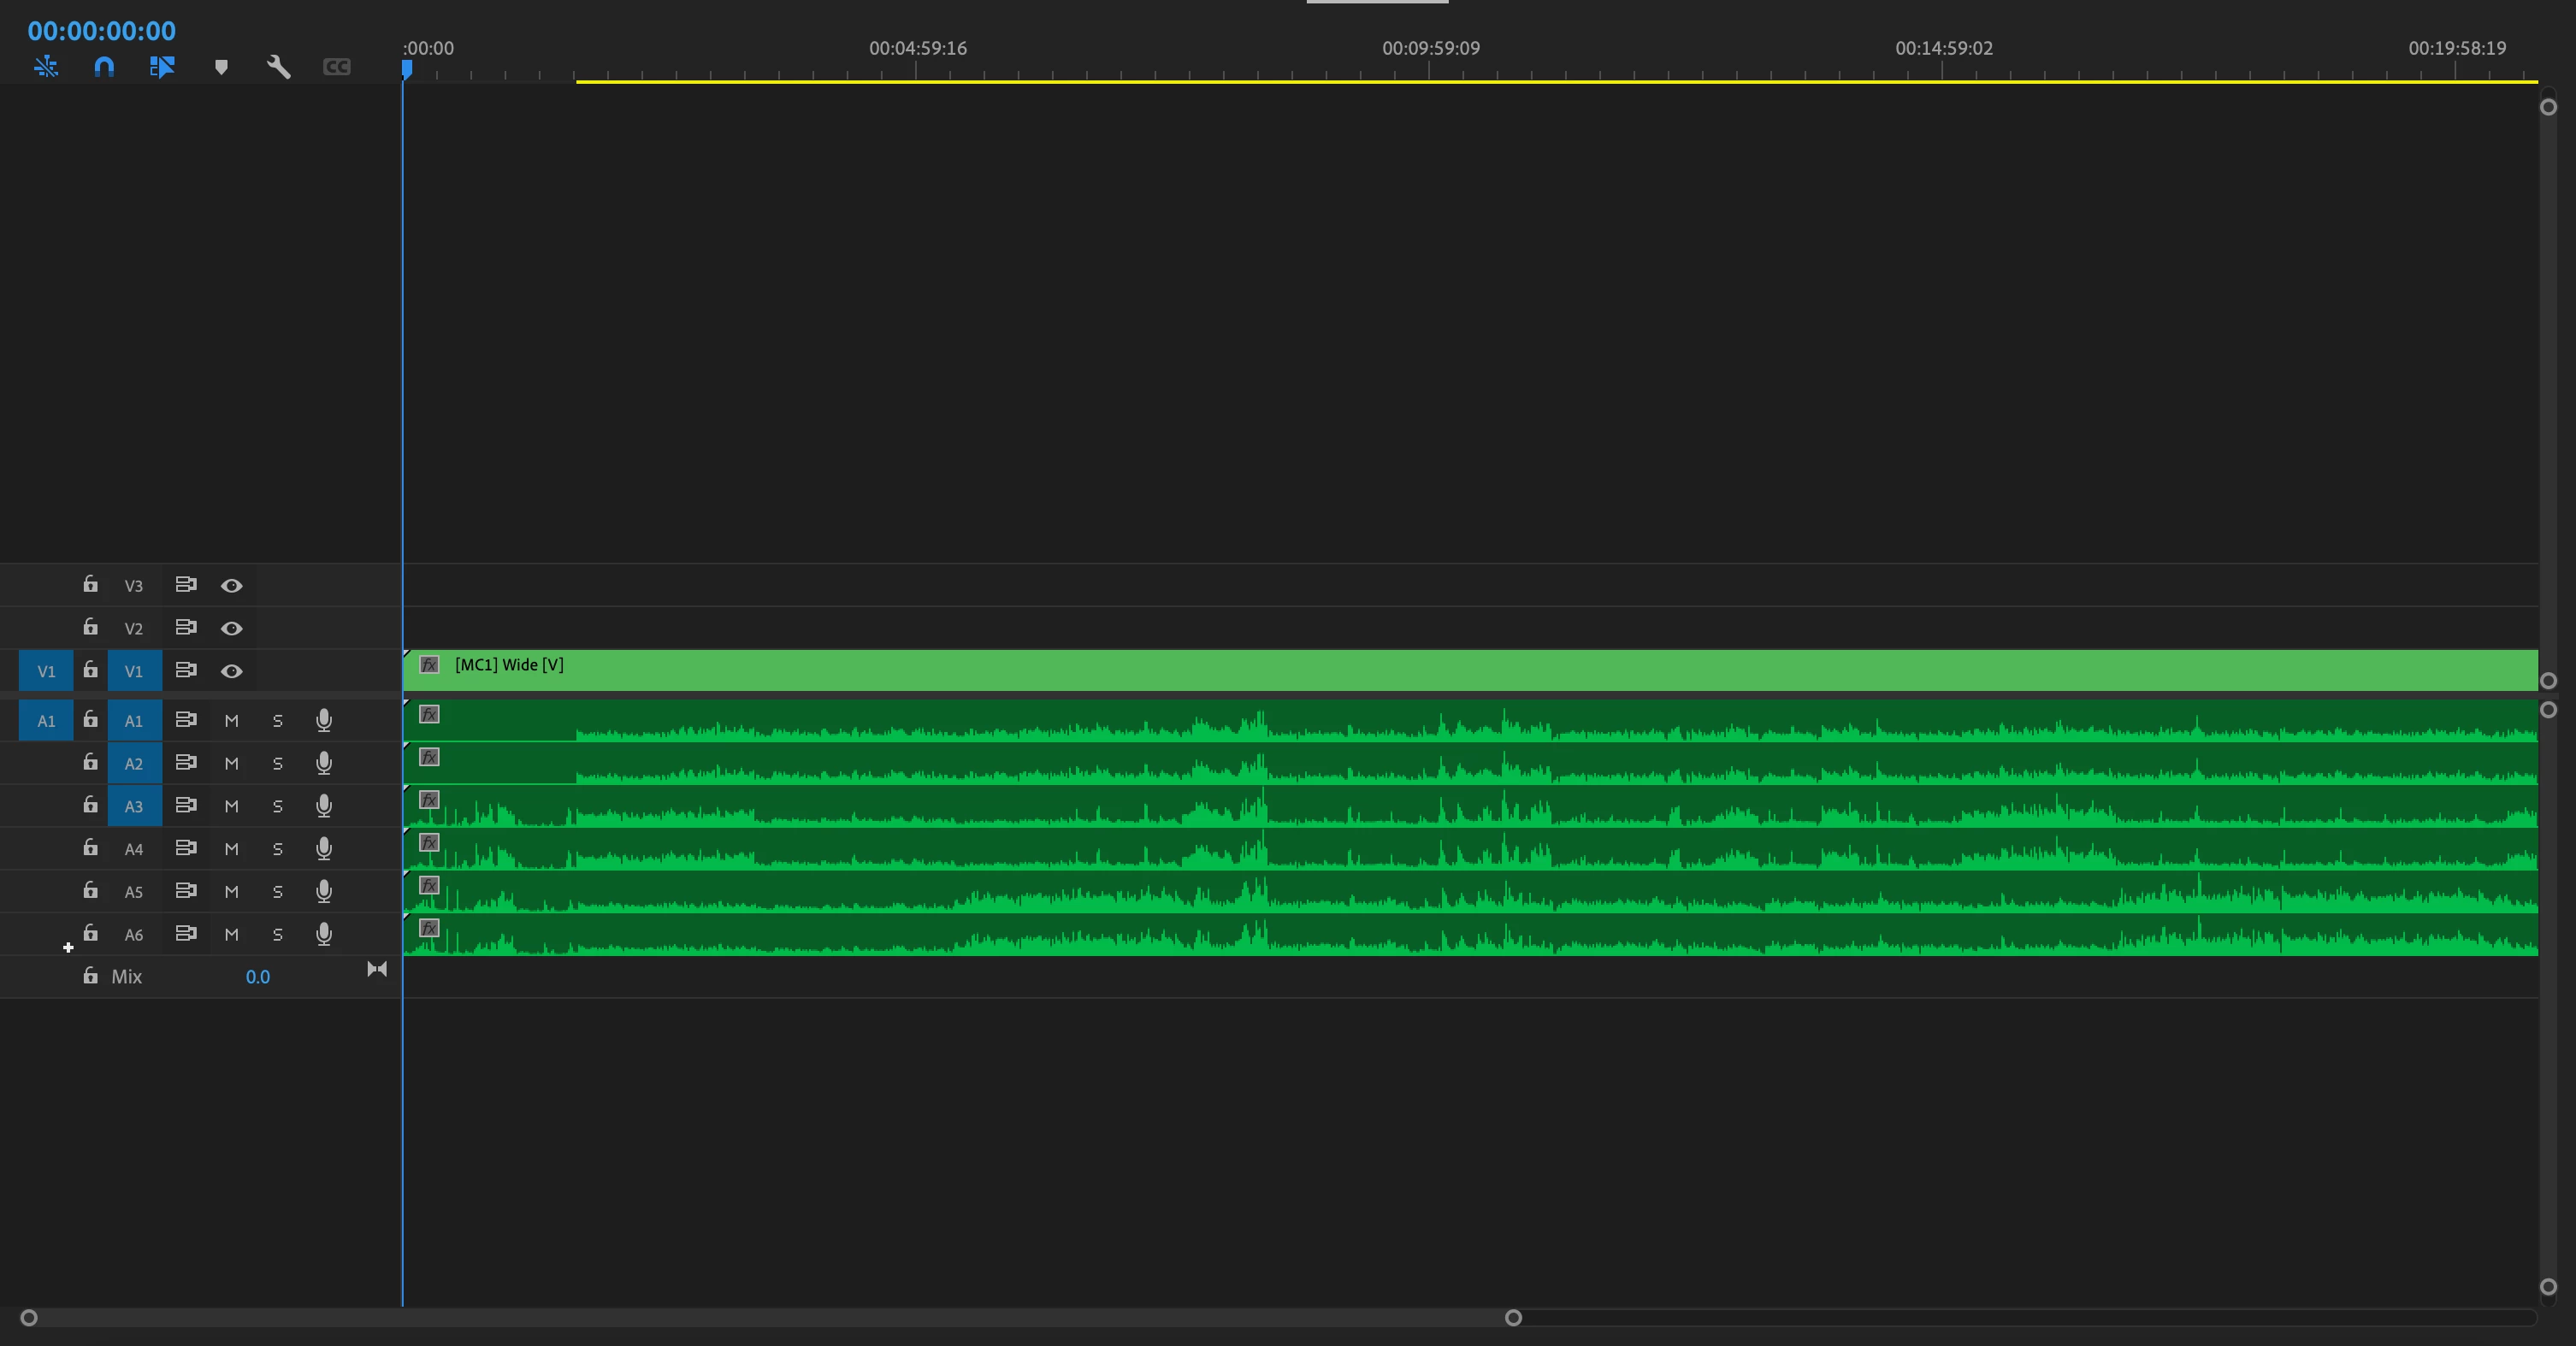Click the playhead timecode 00:00:00:00

tap(101, 31)
